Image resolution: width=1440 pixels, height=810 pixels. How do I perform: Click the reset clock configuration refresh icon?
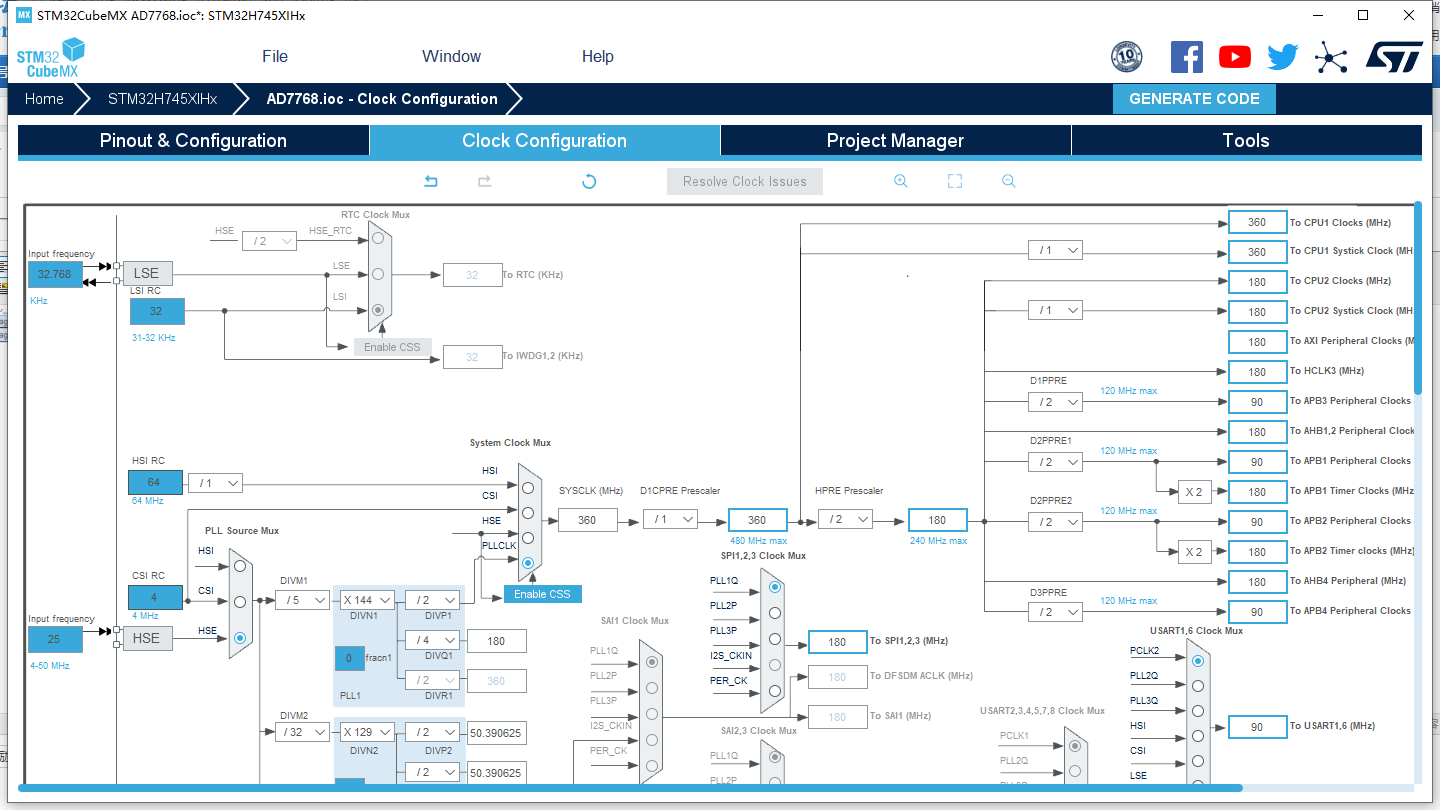click(x=589, y=181)
